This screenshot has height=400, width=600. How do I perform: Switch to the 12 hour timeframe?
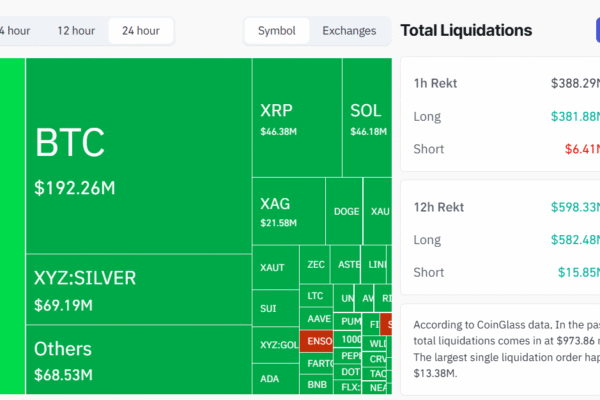pyautogui.click(x=76, y=31)
